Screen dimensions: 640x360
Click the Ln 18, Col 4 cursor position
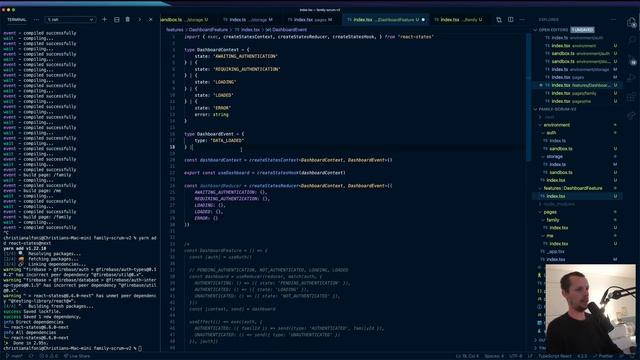pos(467,356)
